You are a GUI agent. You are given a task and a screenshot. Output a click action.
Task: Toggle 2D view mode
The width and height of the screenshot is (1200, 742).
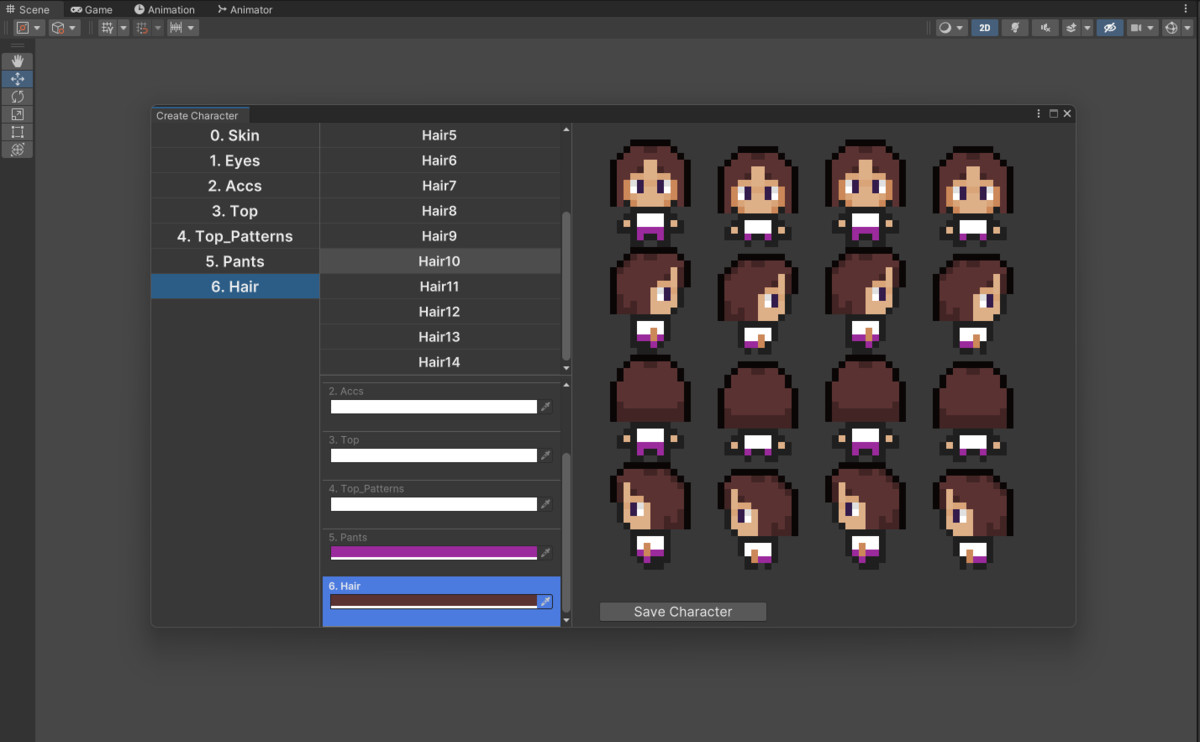click(x=985, y=28)
